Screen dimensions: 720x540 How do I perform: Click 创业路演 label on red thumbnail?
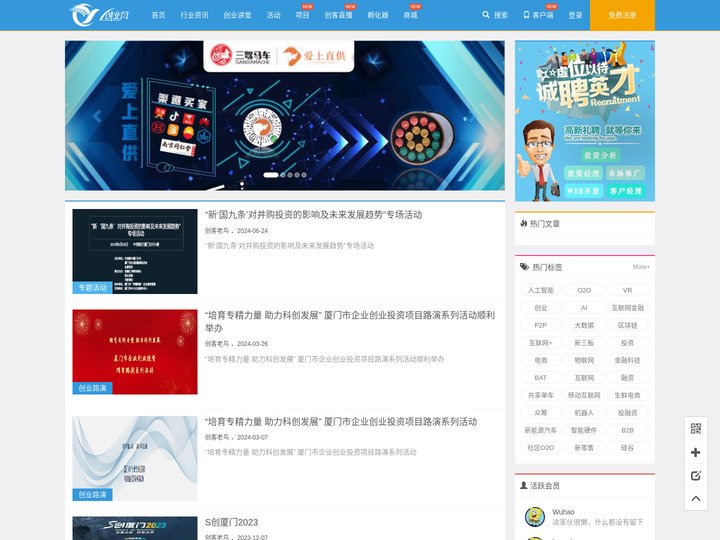92,388
